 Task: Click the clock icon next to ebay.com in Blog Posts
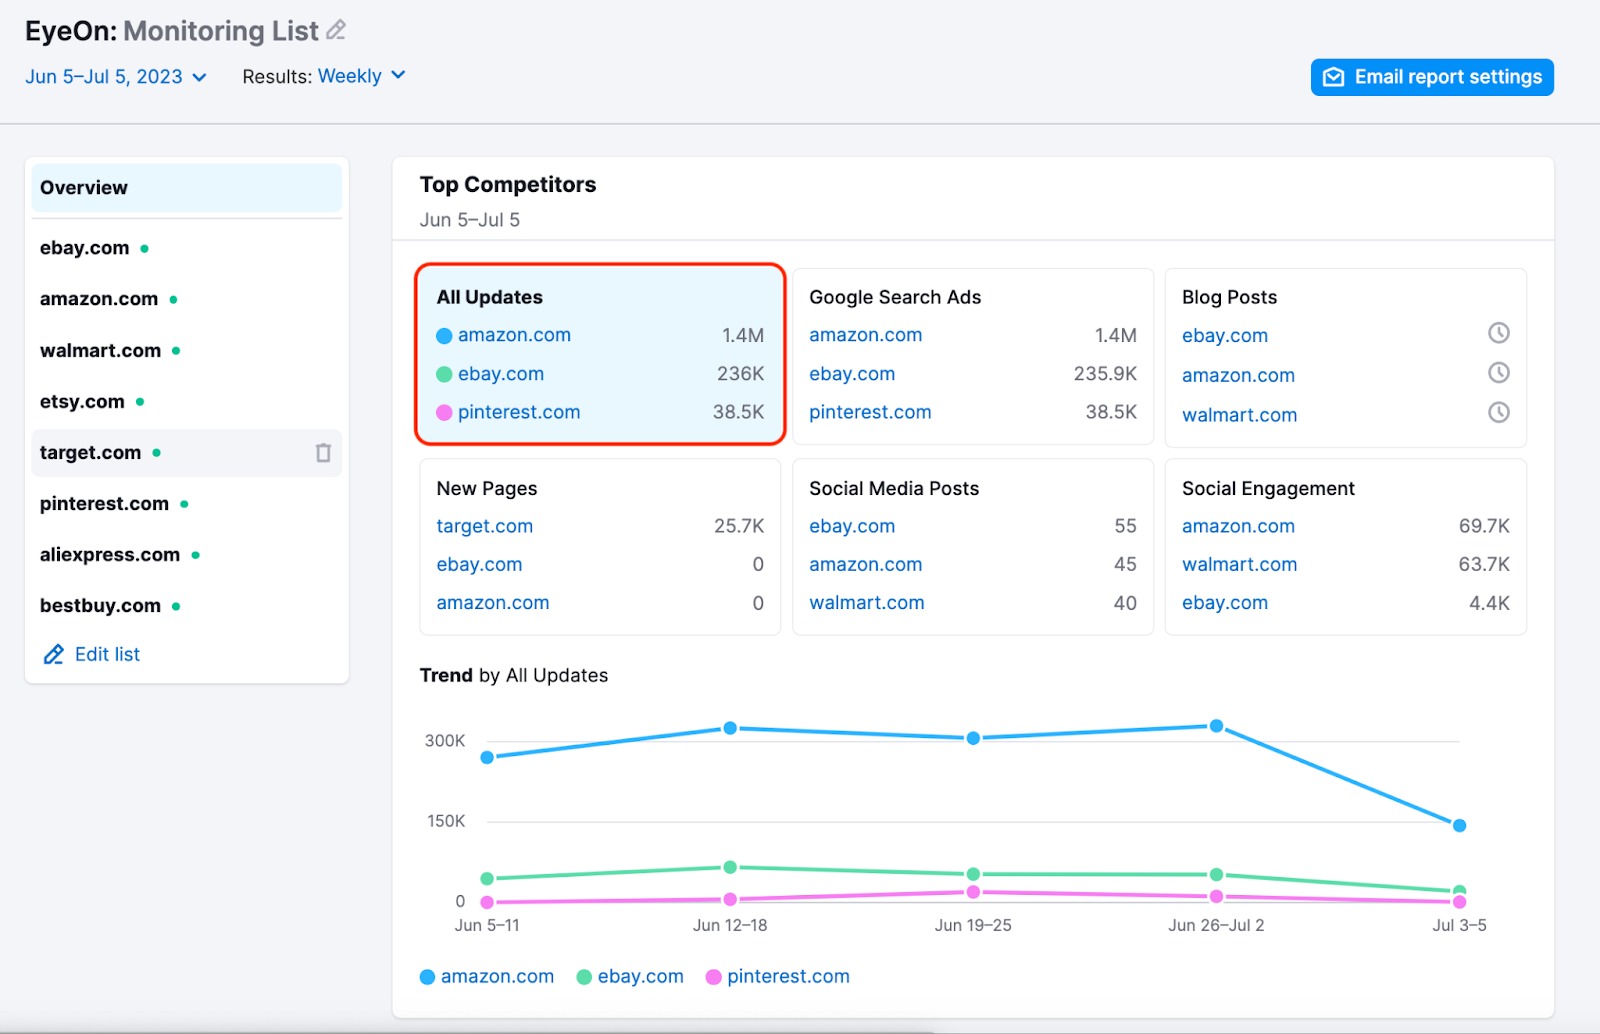[1498, 333]
